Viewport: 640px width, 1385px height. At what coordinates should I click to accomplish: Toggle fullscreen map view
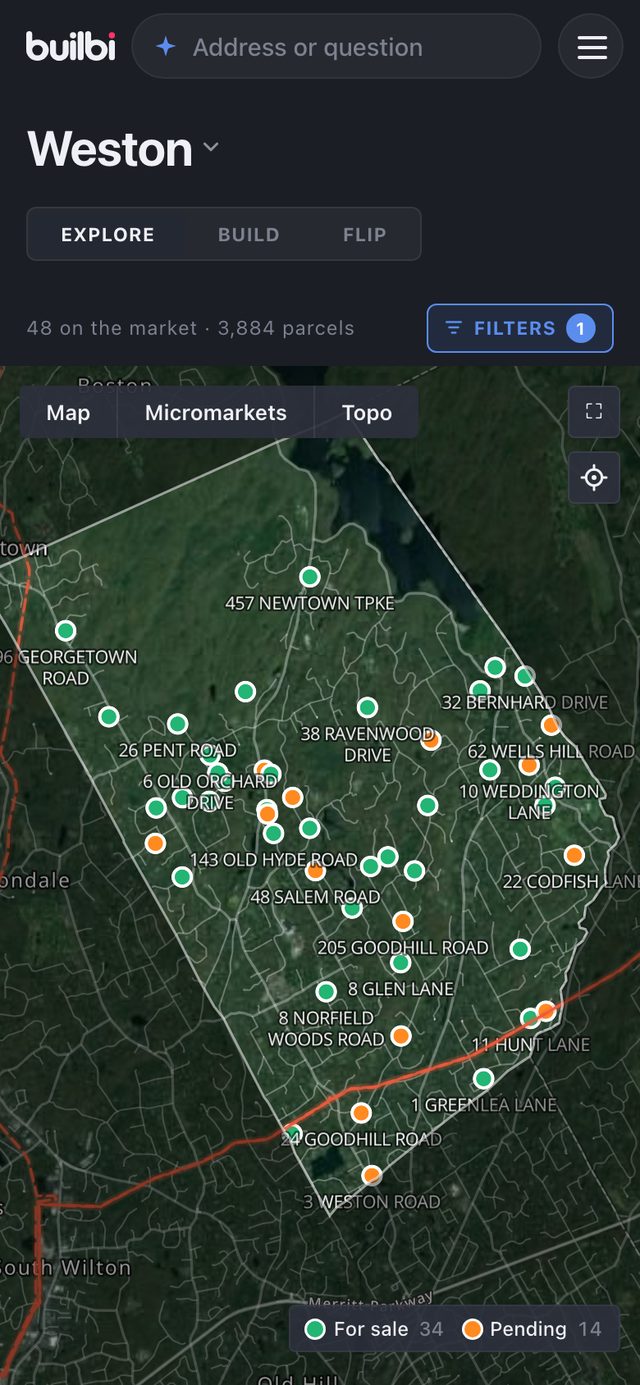click(x=594, y=411)
